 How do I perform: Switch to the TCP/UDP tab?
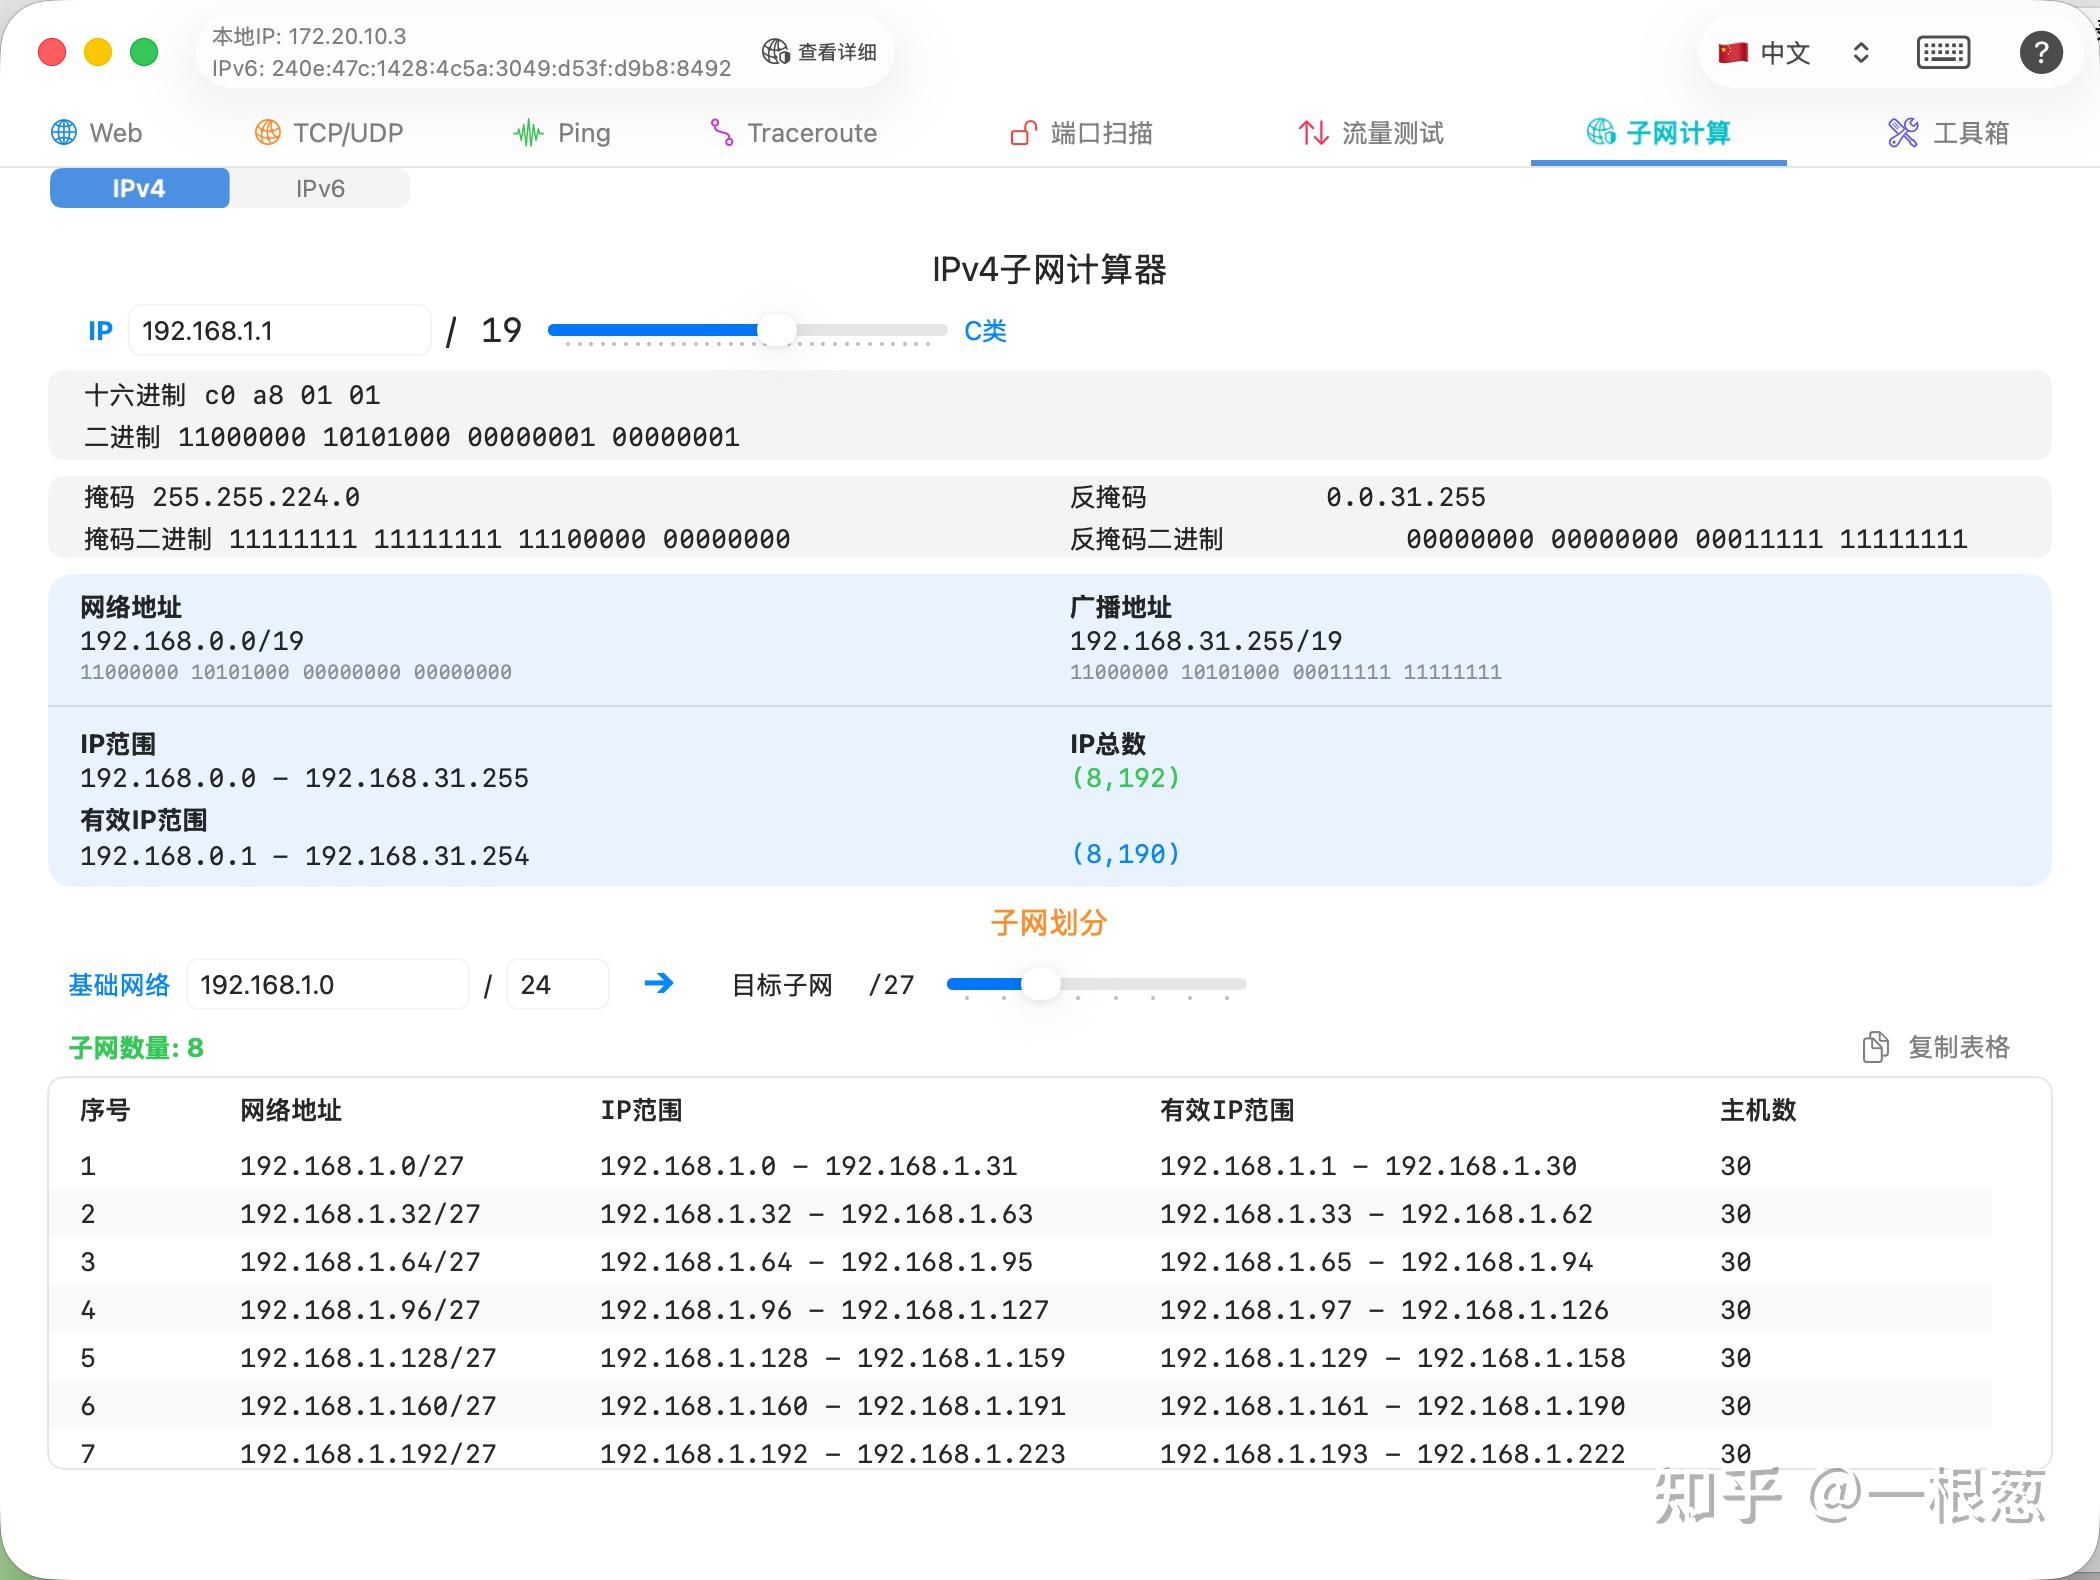329,133
